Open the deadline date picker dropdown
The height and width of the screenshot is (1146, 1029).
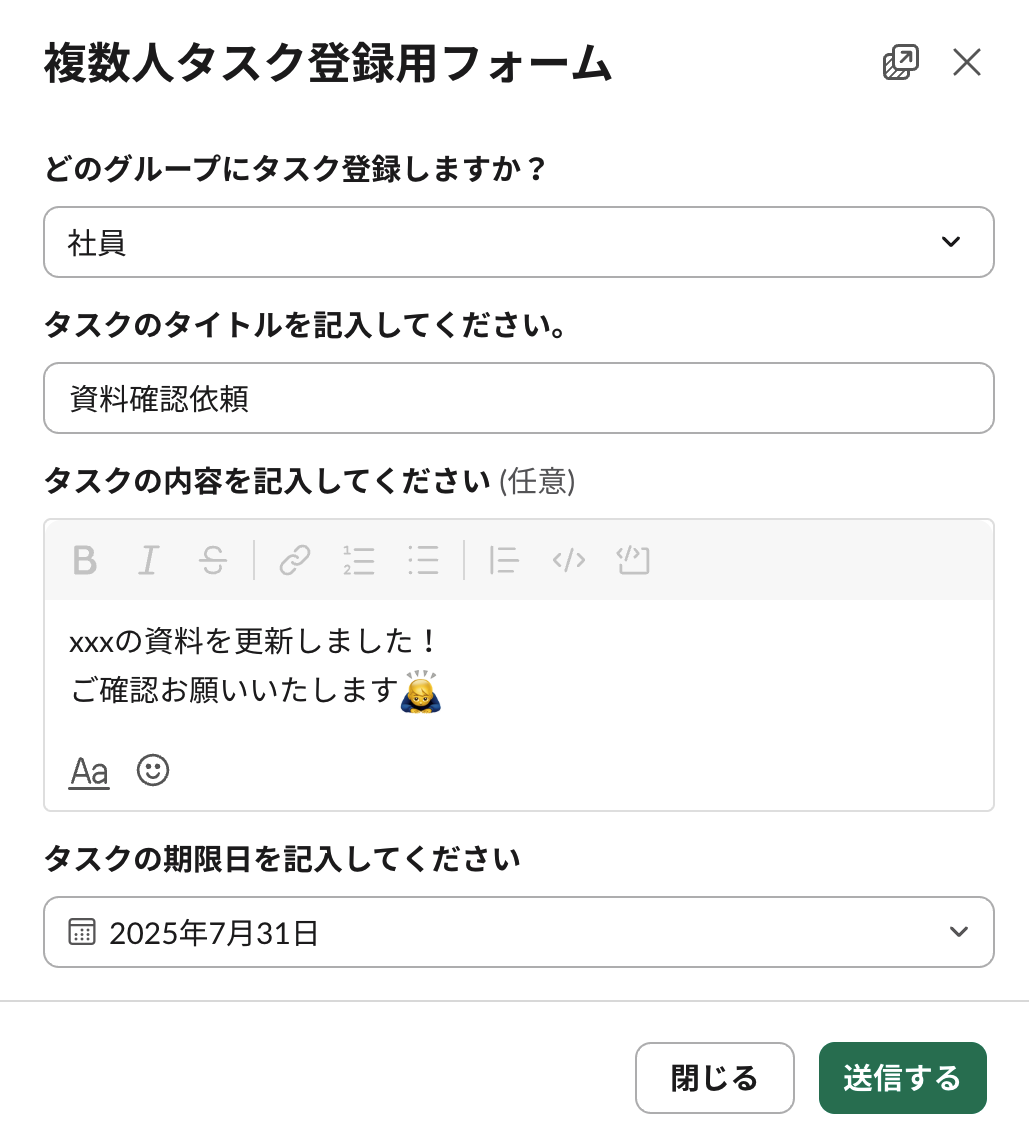518,932
